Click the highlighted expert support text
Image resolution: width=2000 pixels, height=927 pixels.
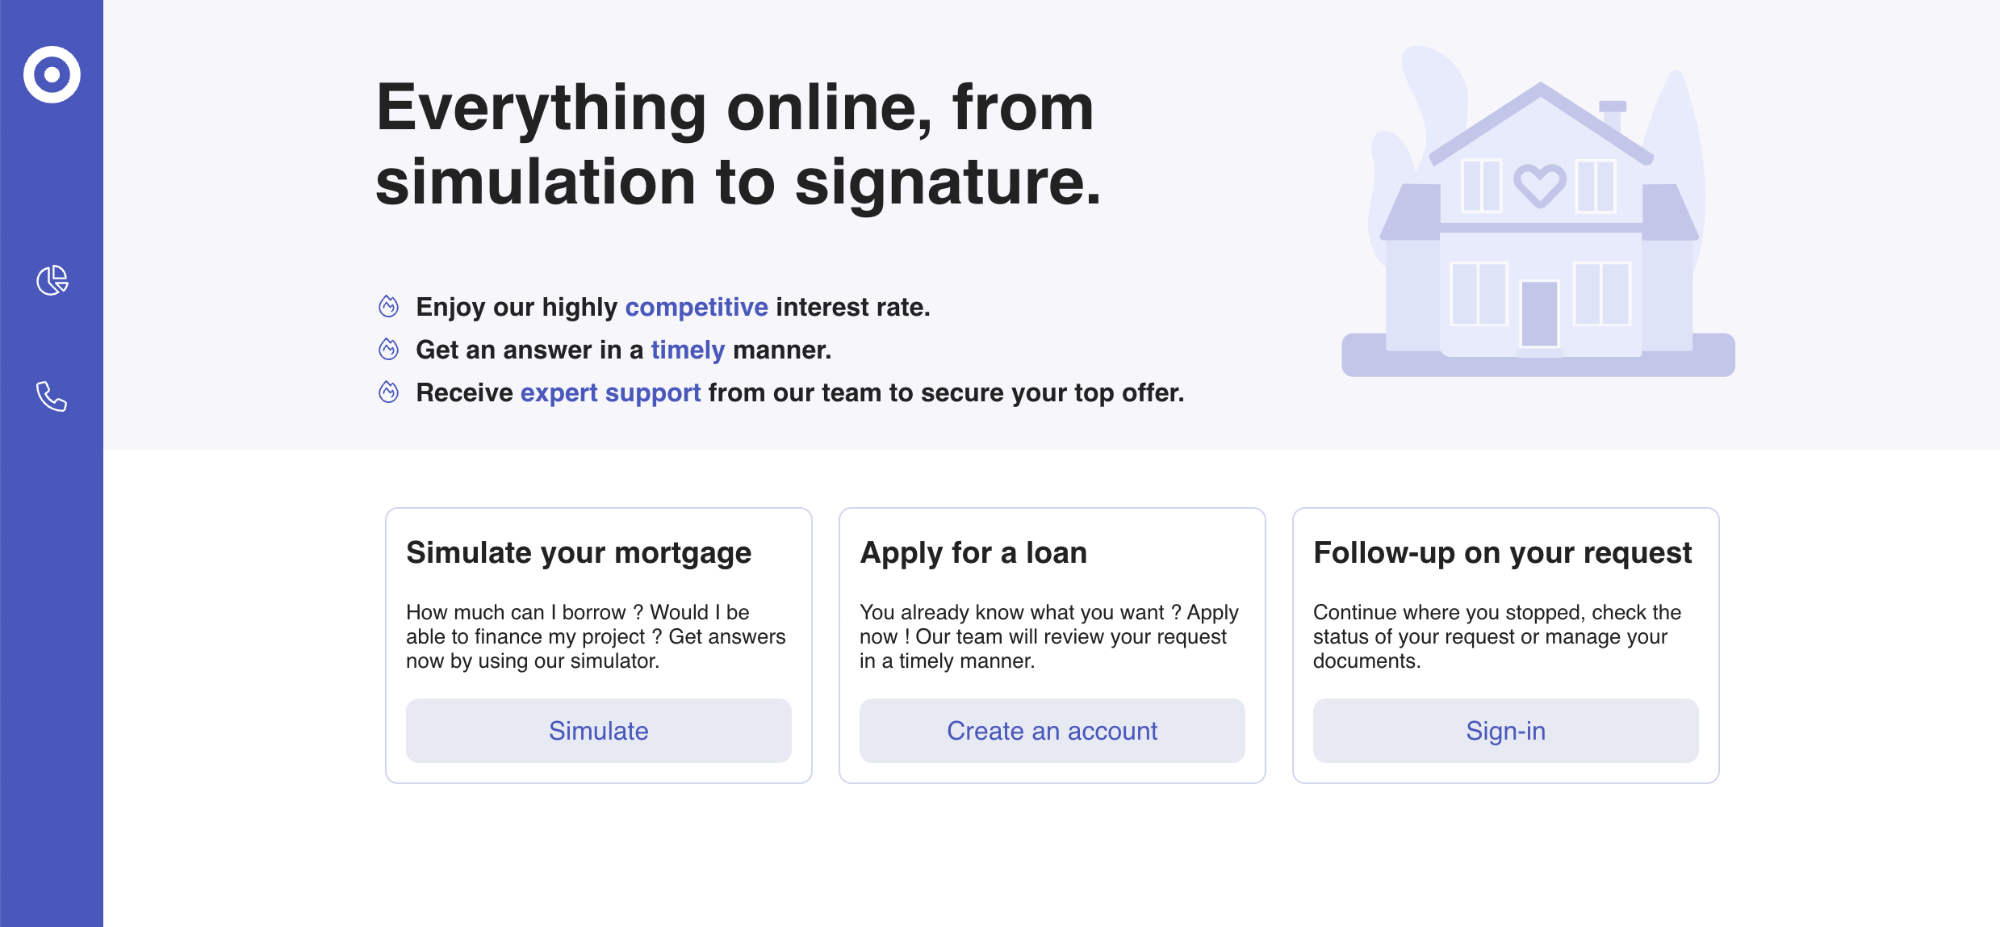pos(610,393)
